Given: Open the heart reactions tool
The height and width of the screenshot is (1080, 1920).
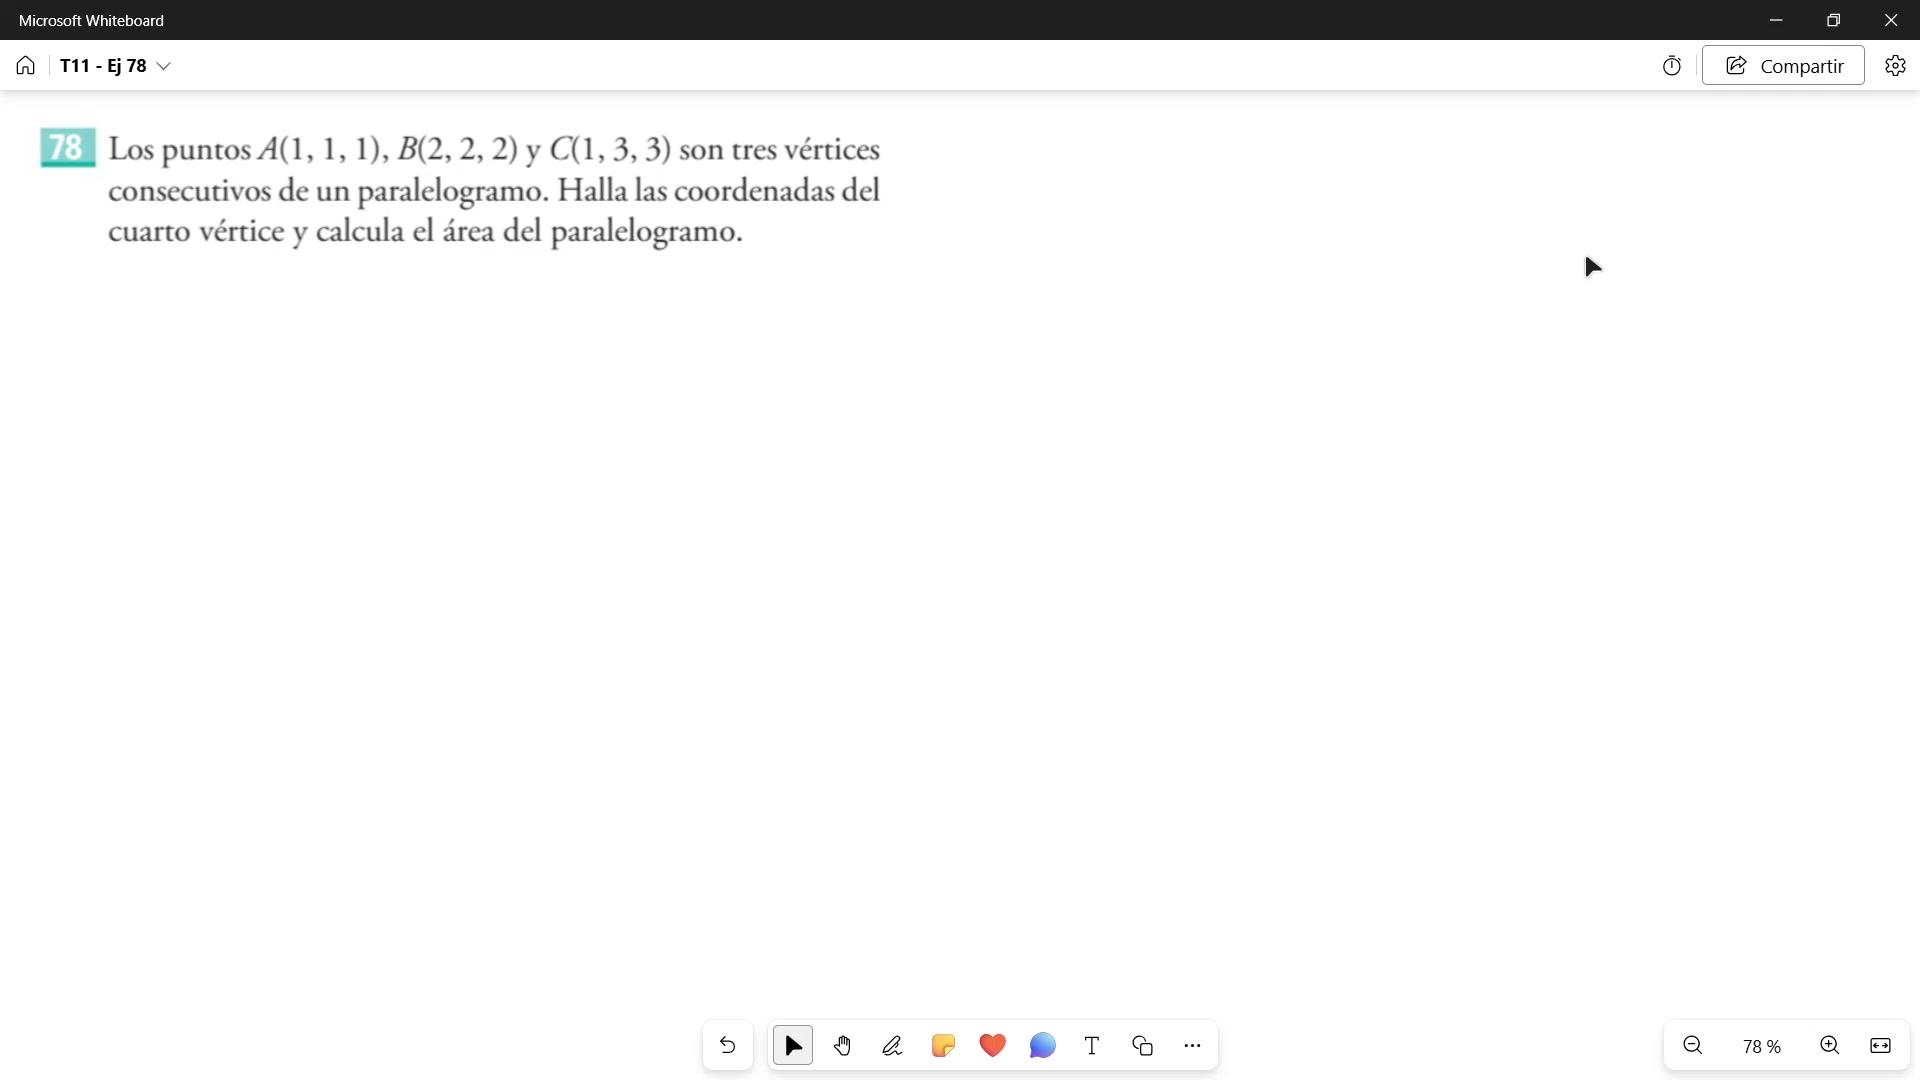Looking at the screenshot, I should [x=992, y=1046].
